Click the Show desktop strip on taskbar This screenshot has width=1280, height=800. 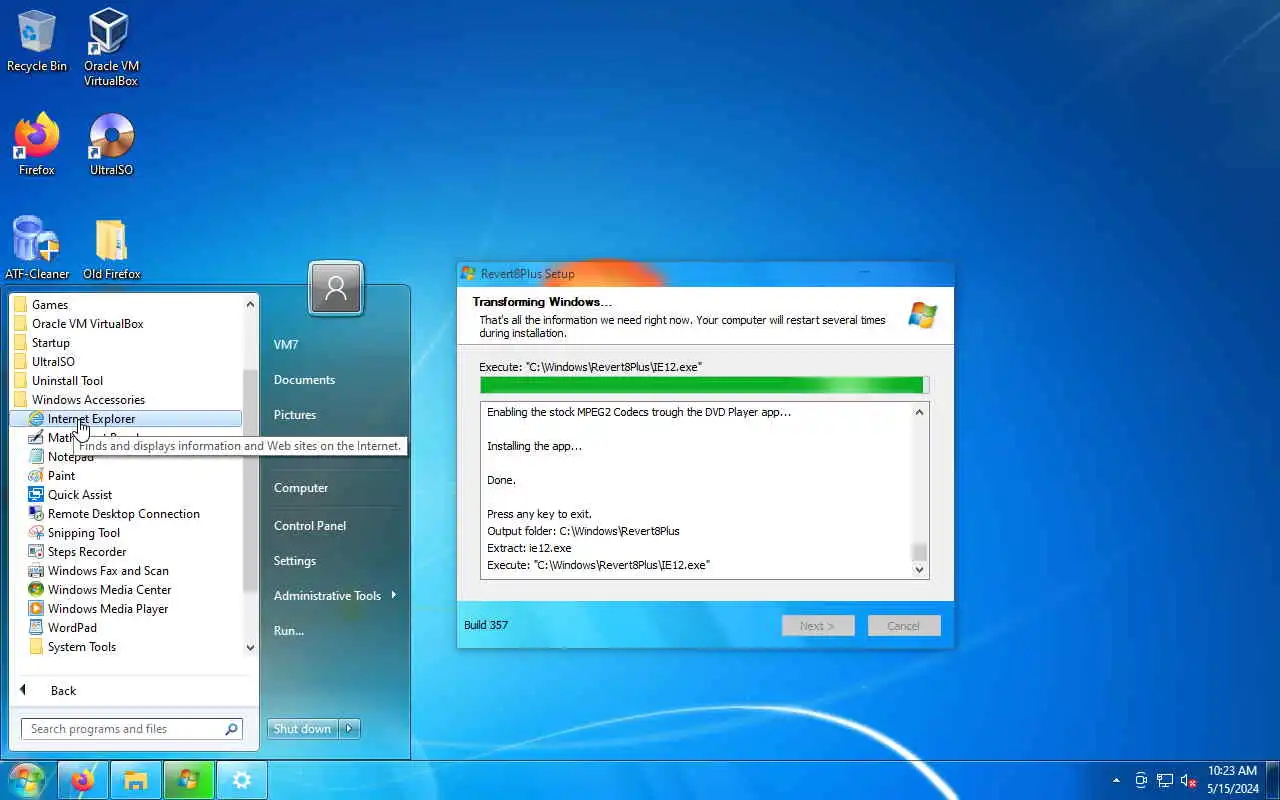click(1273, 780)
